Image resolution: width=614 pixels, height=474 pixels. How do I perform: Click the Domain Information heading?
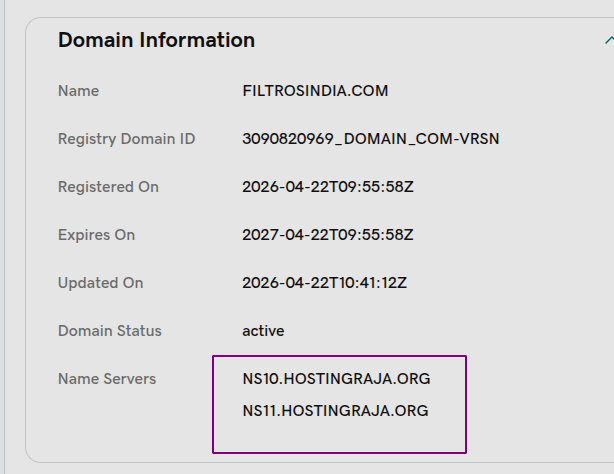point(156,40)
